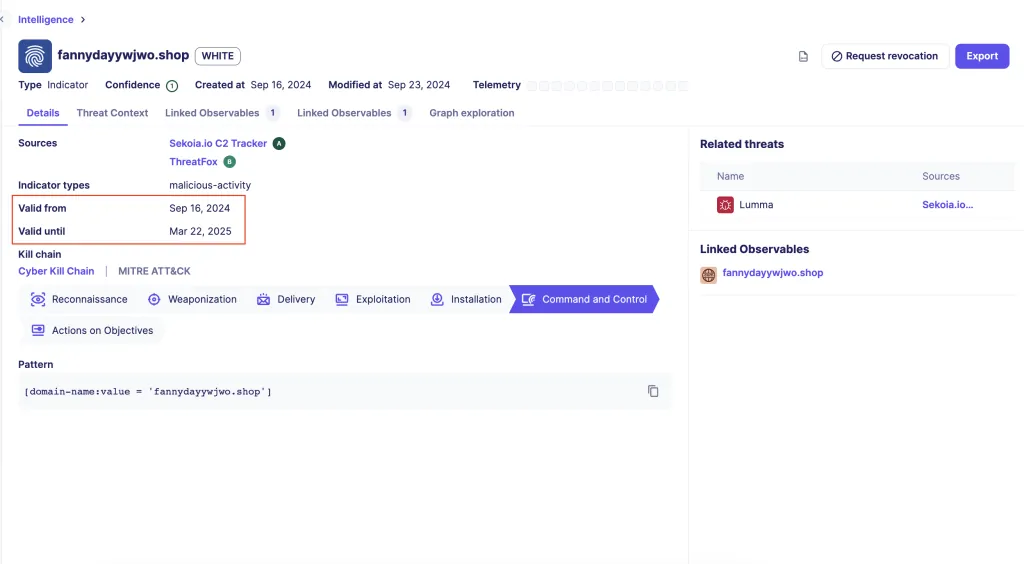The height and width of the screenshot is (564, 1024).
Task: Click the Name column header
Action: click(x=730, y=176)
